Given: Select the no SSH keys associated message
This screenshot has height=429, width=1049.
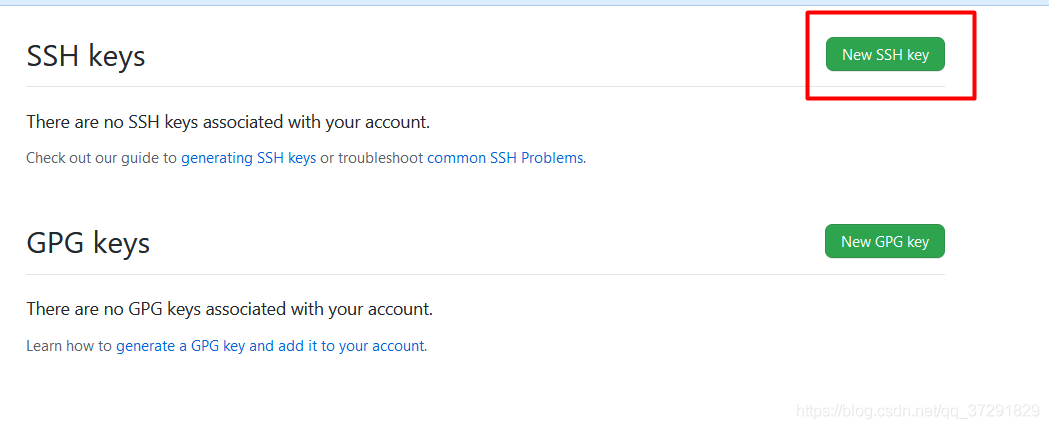Looking at the screenshot, I should click(227, 122).
